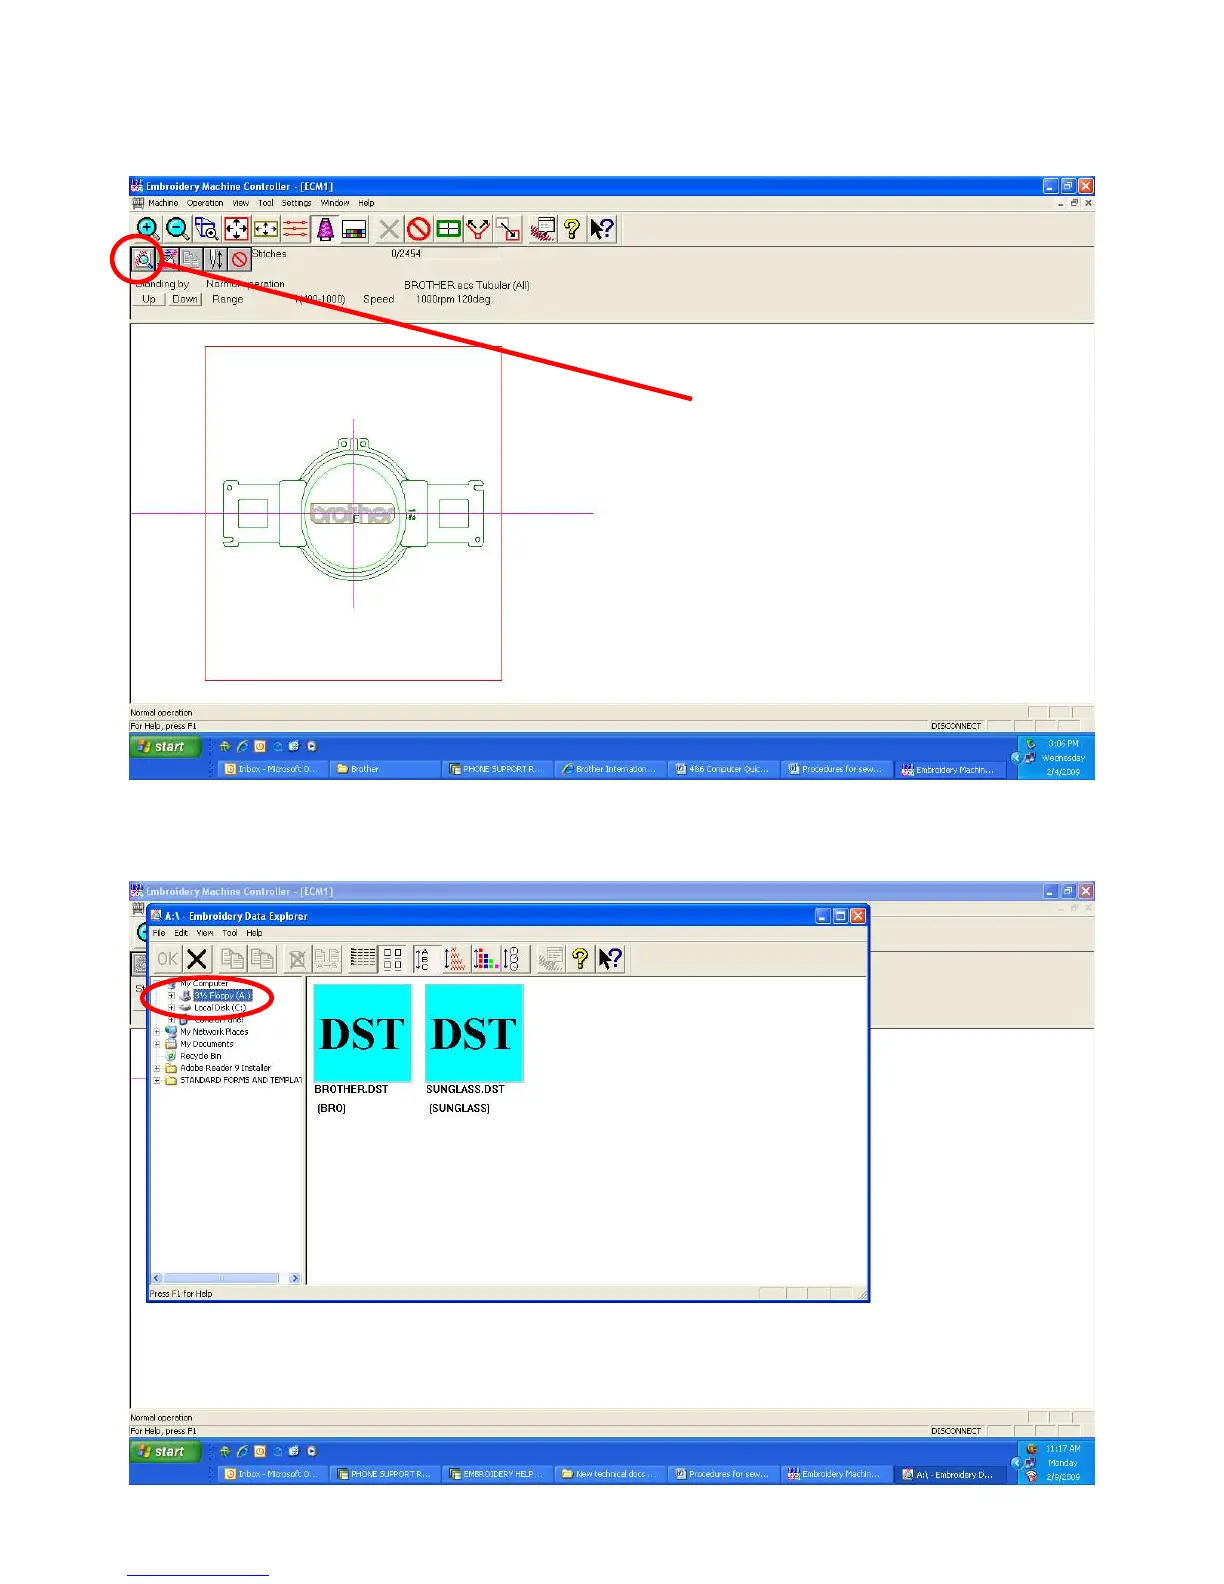Select the zoom-to-area tool icon
The width and height of the screenshot is (1224, 1584).
[206, 229]
